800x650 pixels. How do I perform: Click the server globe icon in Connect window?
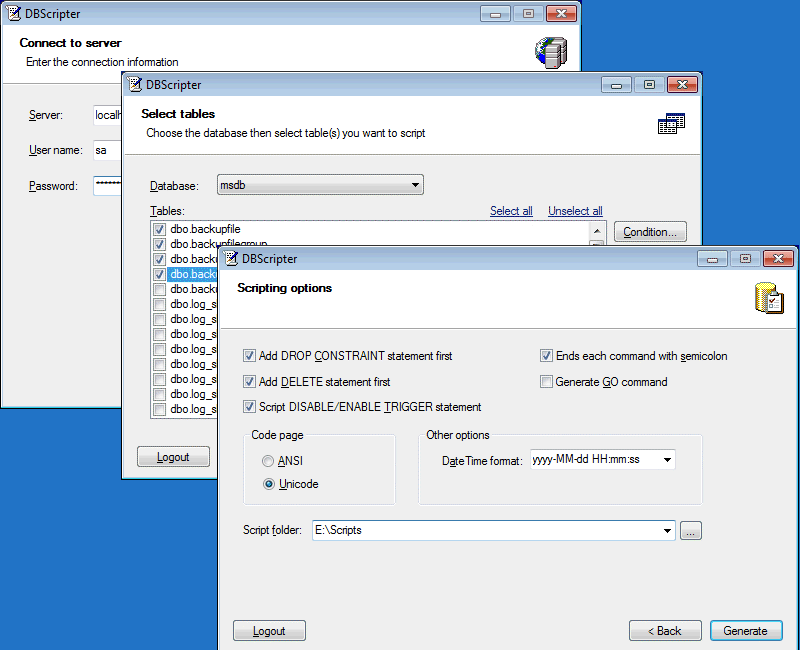pyautogui.click(x=551, y=53)
